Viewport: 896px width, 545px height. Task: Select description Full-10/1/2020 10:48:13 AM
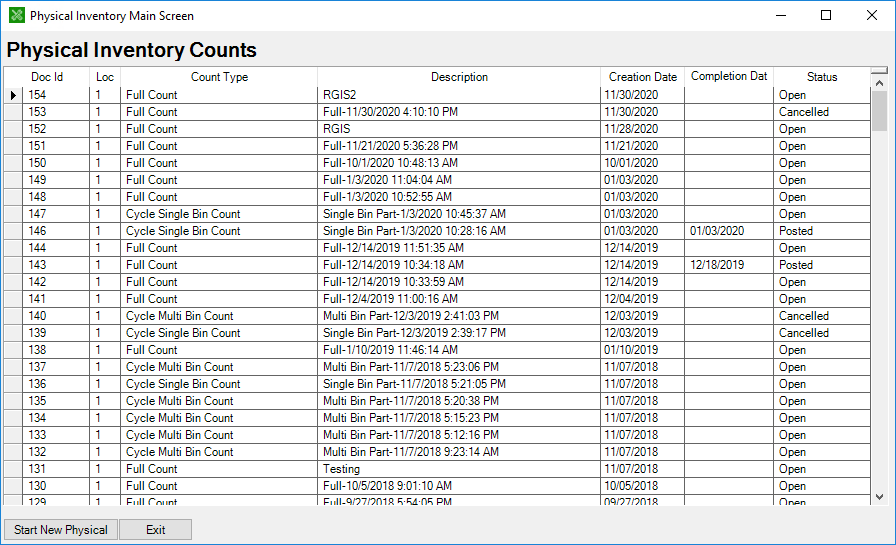point(459,163)
